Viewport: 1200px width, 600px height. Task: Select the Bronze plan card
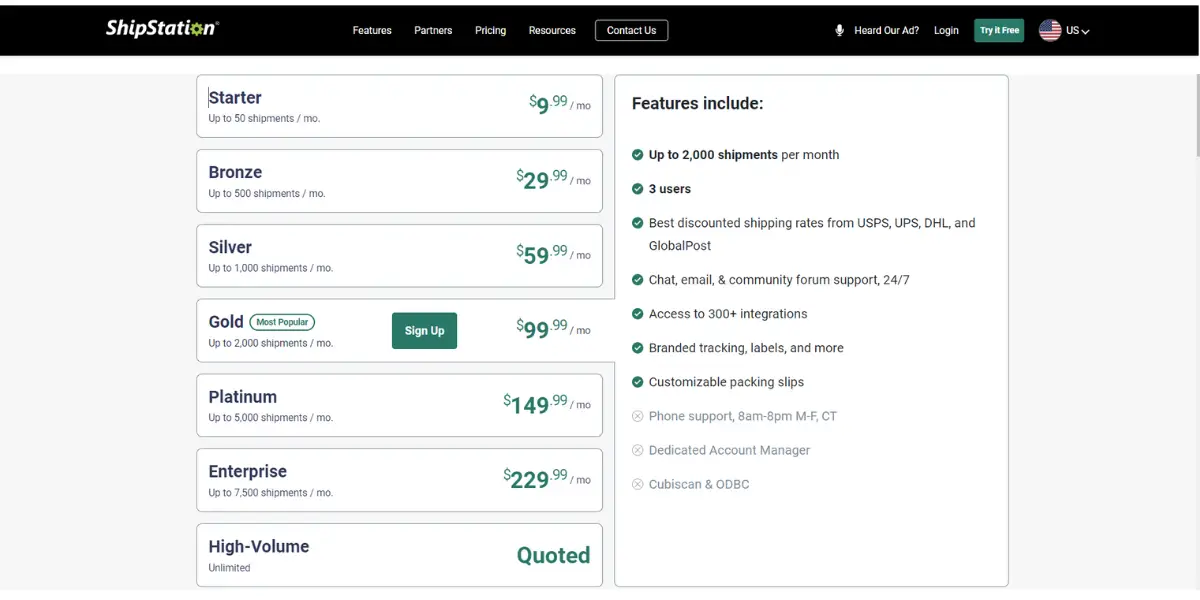pos(399,181)
